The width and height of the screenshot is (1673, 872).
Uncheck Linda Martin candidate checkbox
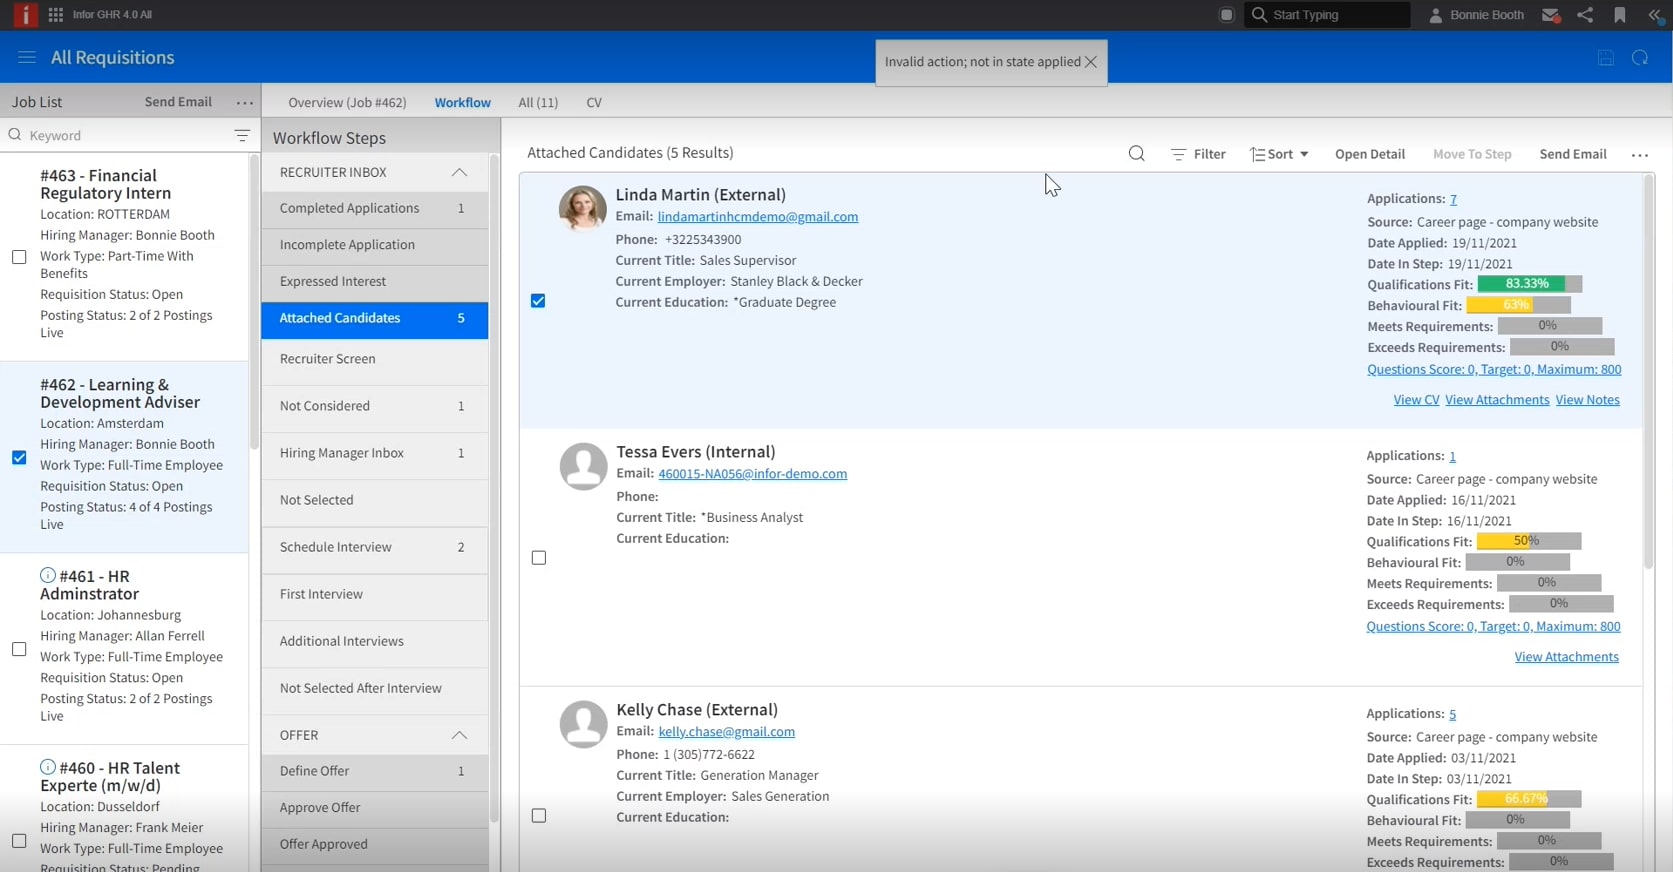pos(538,301)
